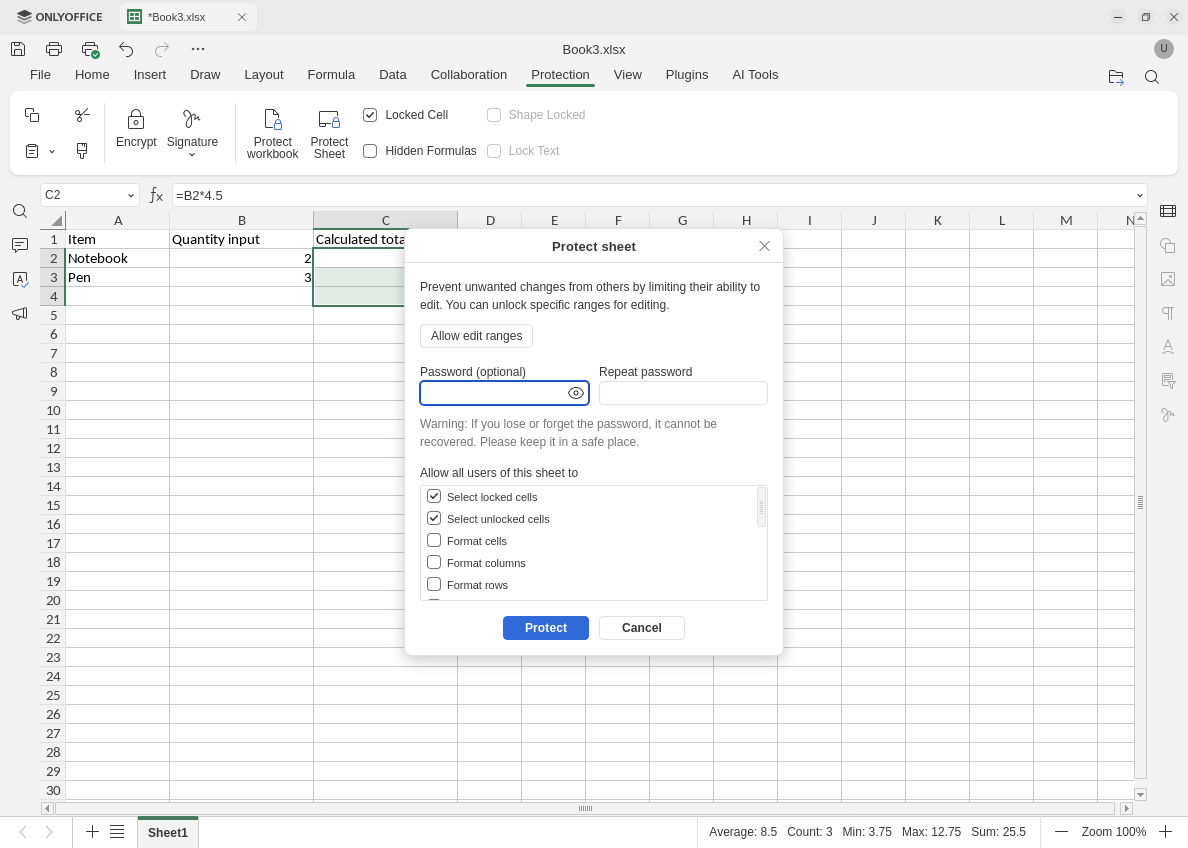Click the Protect Sheet icon
Screen dimensions: 1188x848
[x=330, y=119]
